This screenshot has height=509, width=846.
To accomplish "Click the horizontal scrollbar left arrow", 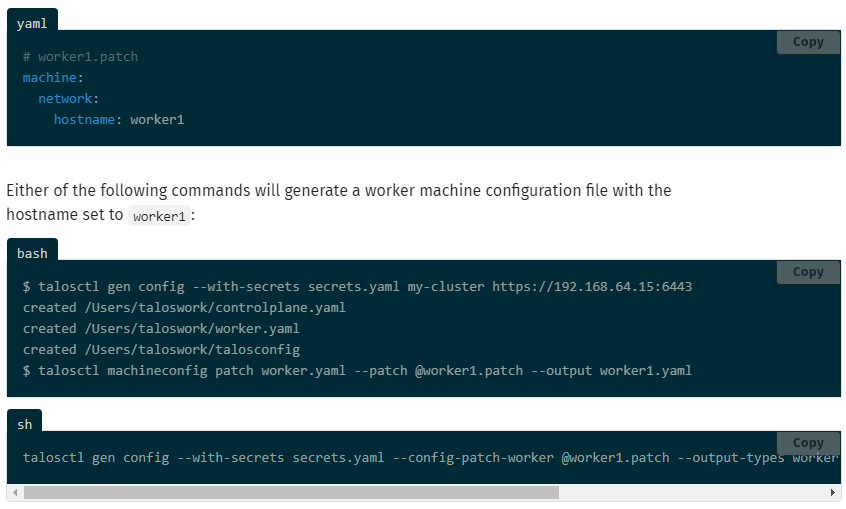I will click(13, 493).
